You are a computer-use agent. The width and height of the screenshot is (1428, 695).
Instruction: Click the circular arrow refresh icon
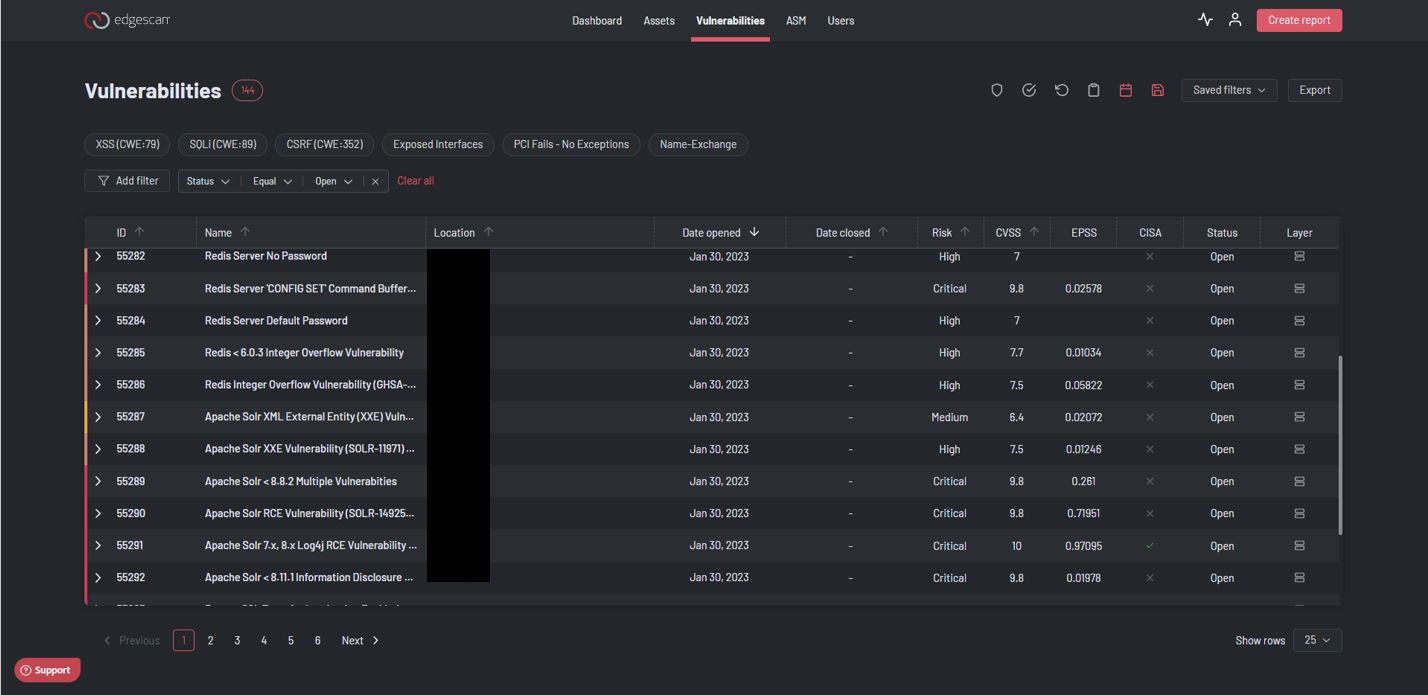pos(1061,90)
